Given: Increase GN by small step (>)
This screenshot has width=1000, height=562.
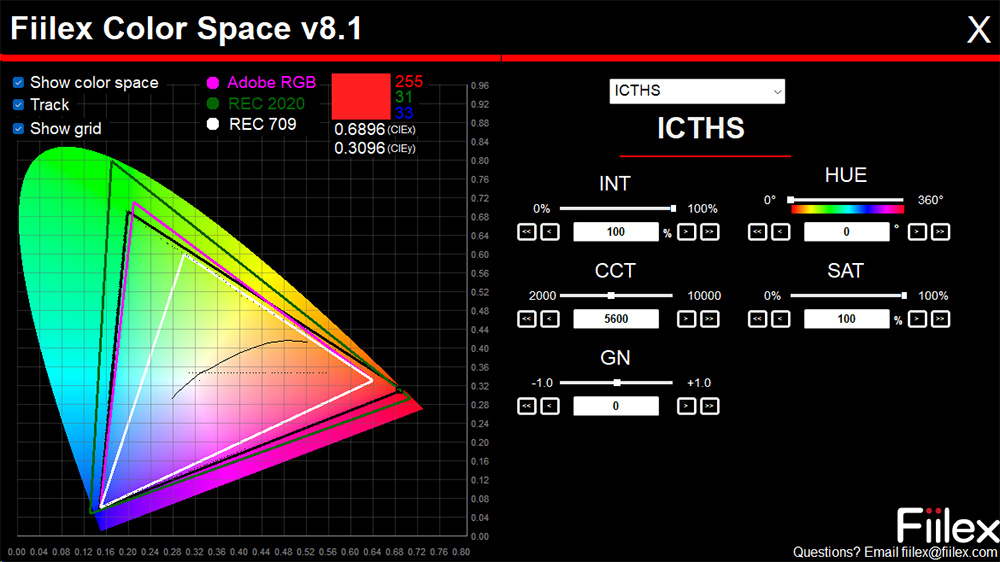Looking at the screenshot, I should [x=686, y=406].
